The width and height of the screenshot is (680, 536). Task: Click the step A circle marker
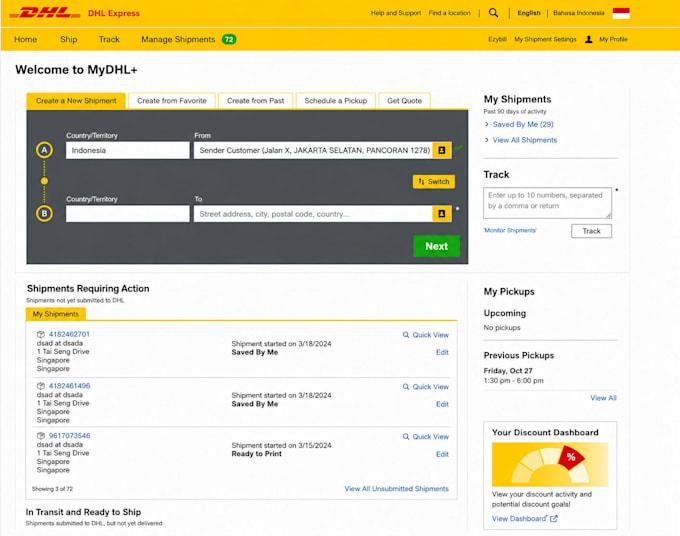click(x=44, y=150)
